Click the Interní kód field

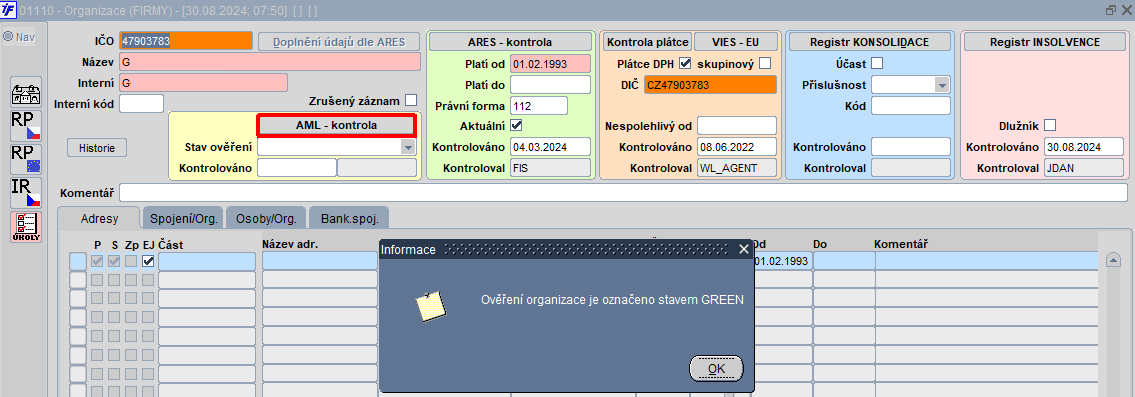(x=142, y=104)
